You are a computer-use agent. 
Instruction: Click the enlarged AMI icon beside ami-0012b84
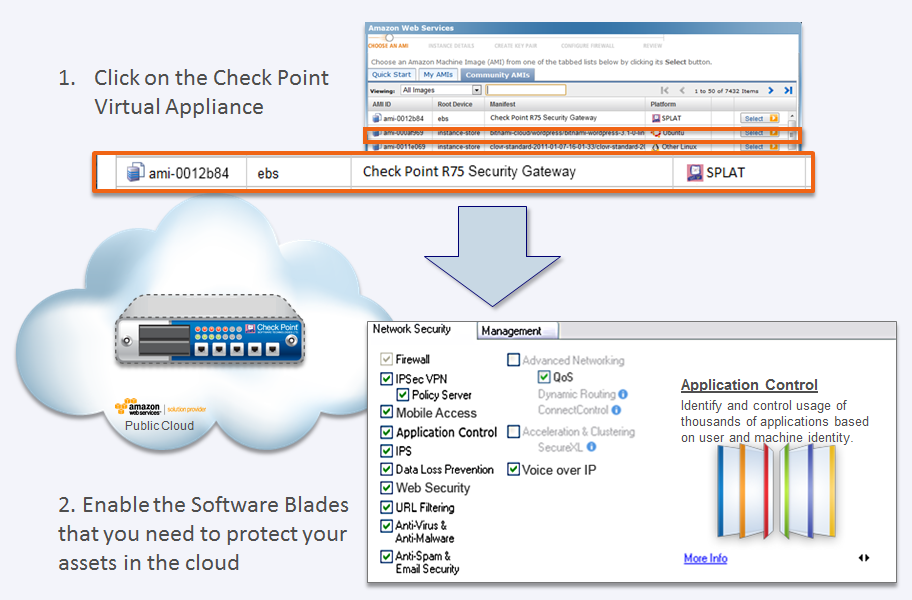[135, 172]
